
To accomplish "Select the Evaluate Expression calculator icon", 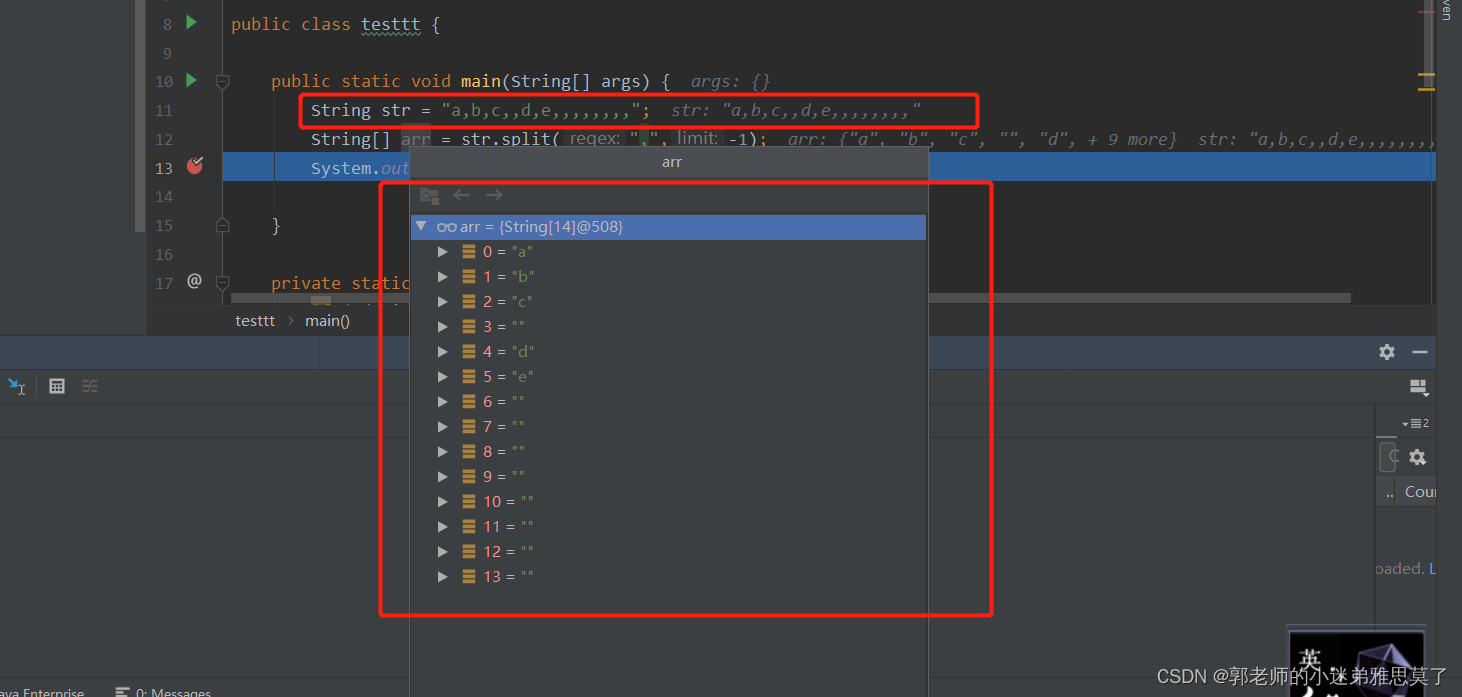I will tap(56, 386).
